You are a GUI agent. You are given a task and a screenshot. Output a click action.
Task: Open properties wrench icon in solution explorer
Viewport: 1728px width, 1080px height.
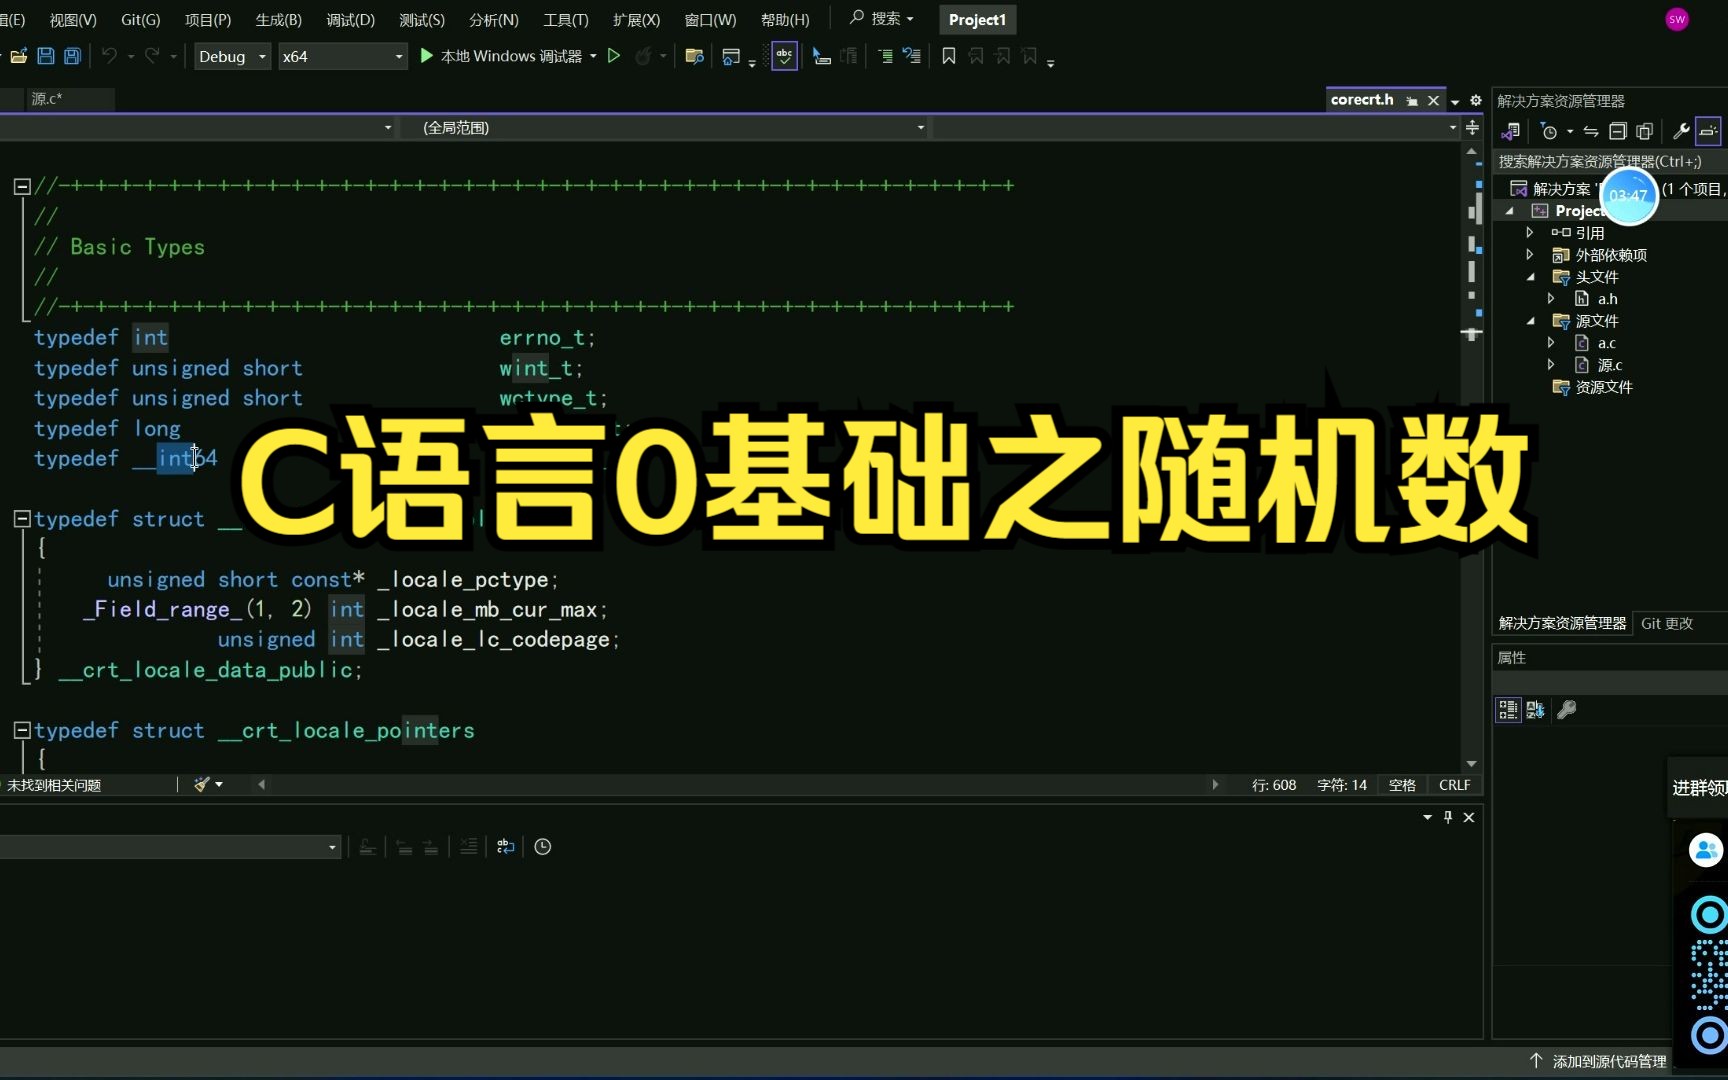(x=1681, y=131)
